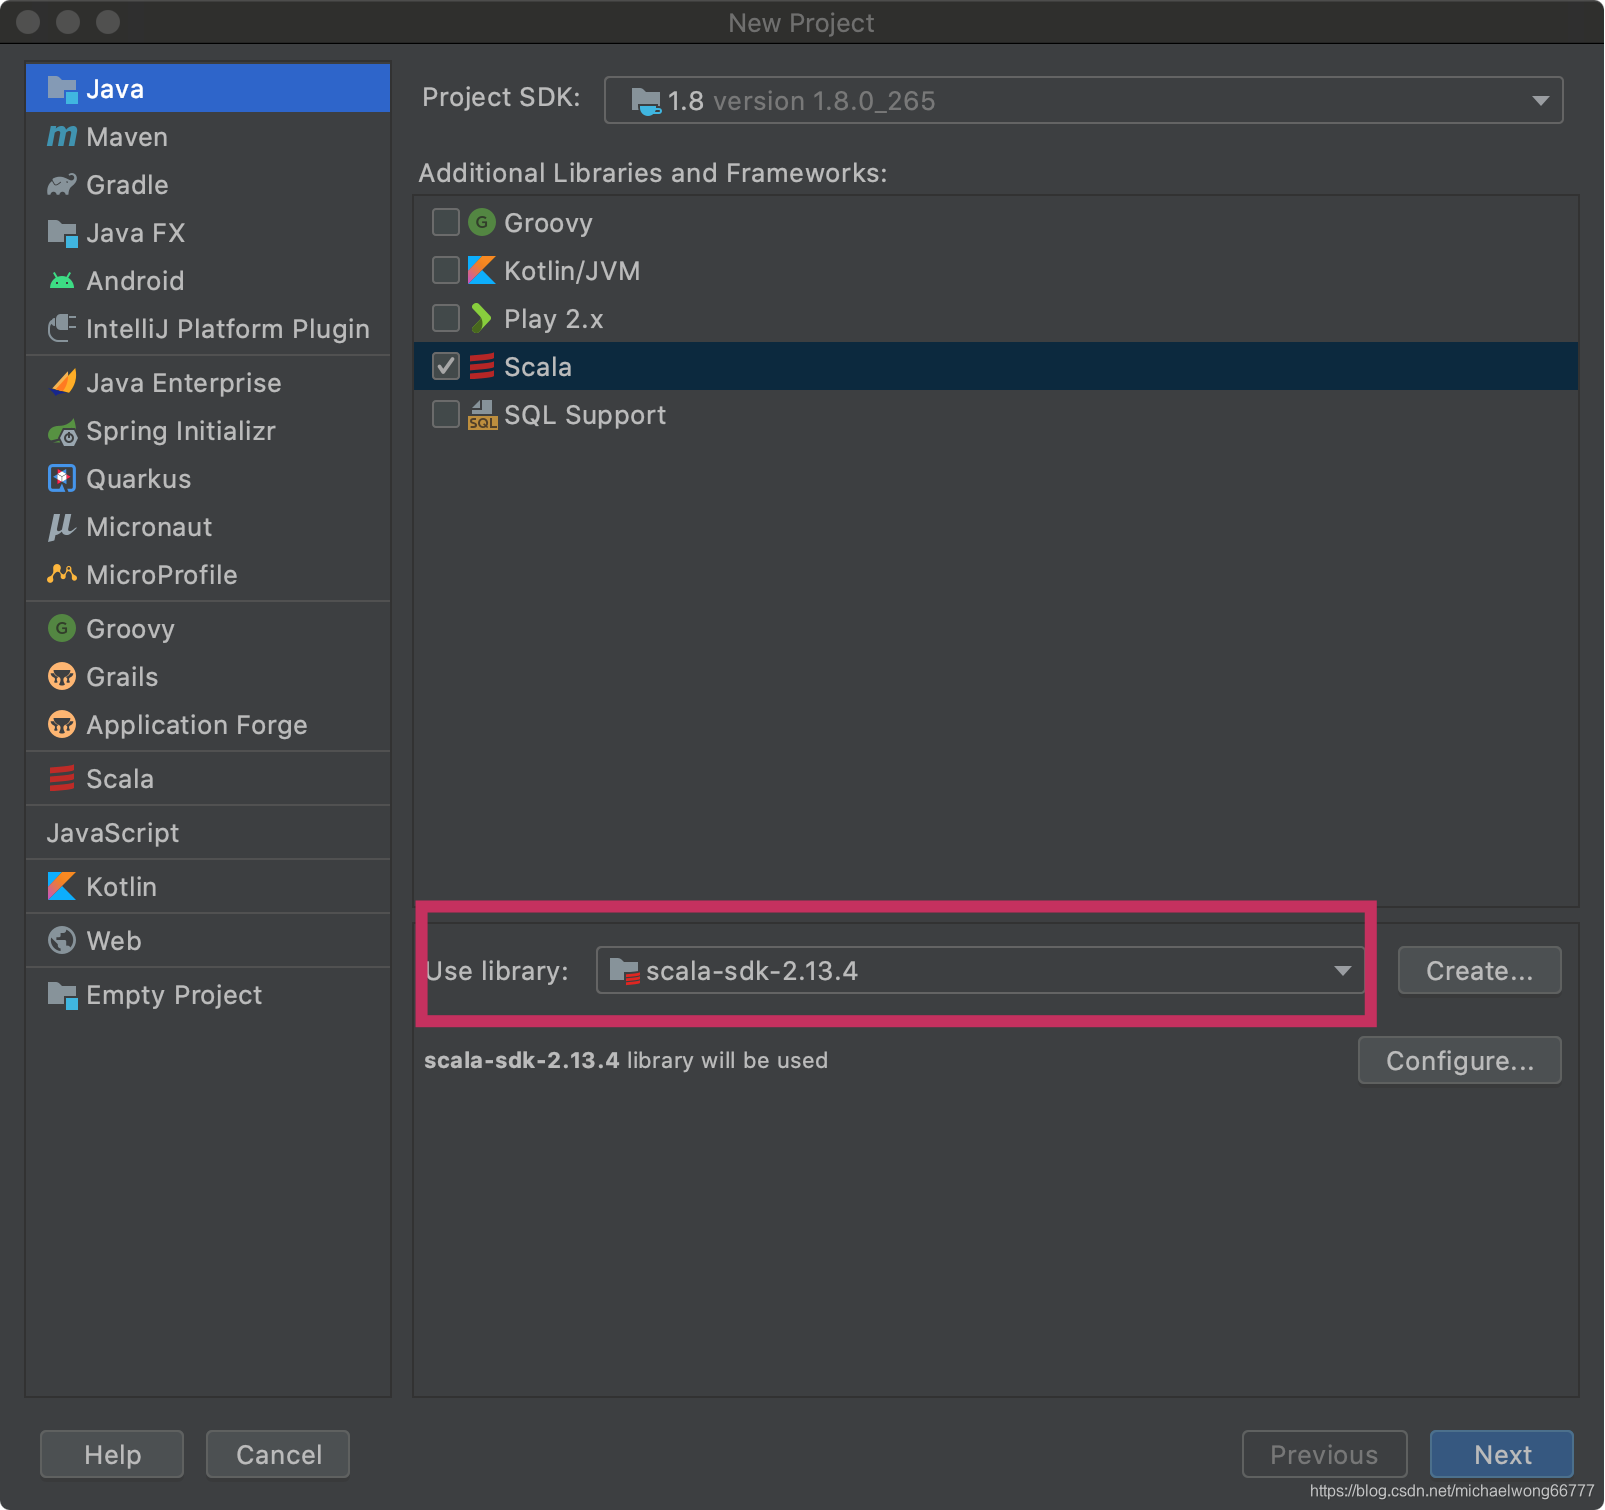Image resolution: width=1605 pixels, height=1510 pixels.
Task: Click the Groovy framework icon in libraries list
Action: (482, 222)
